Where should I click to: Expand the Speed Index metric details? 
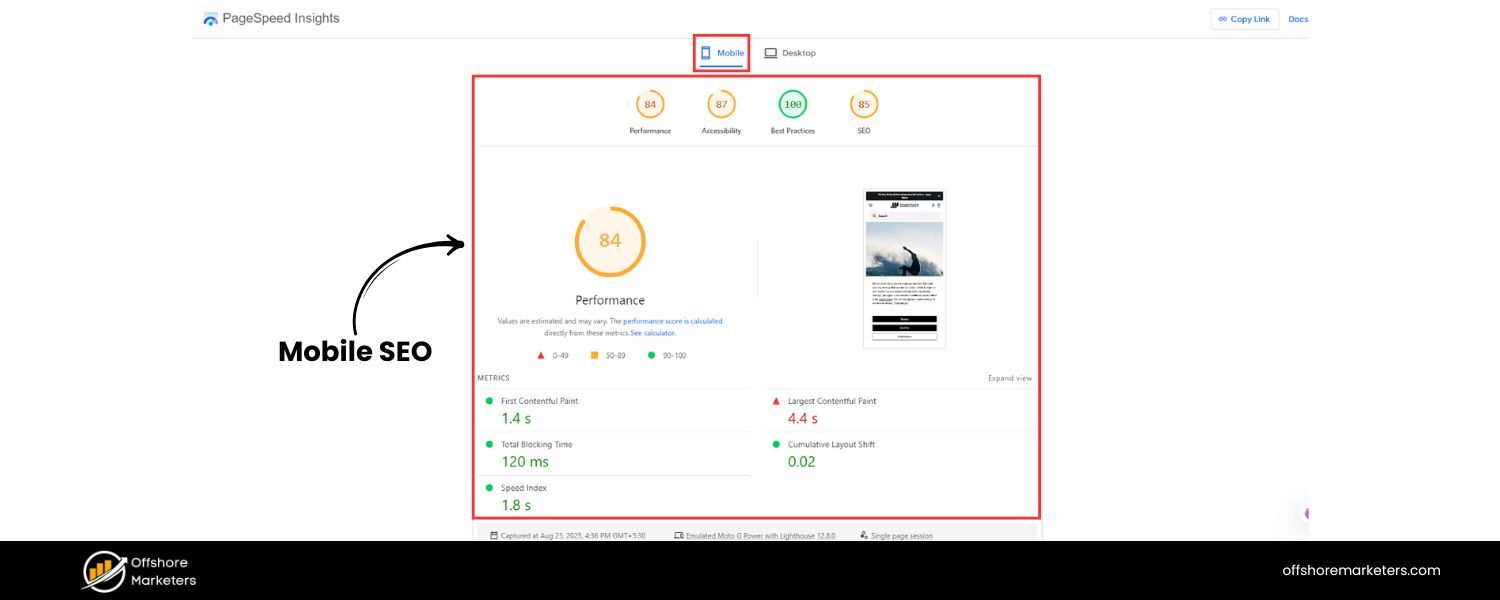(525, 487)
